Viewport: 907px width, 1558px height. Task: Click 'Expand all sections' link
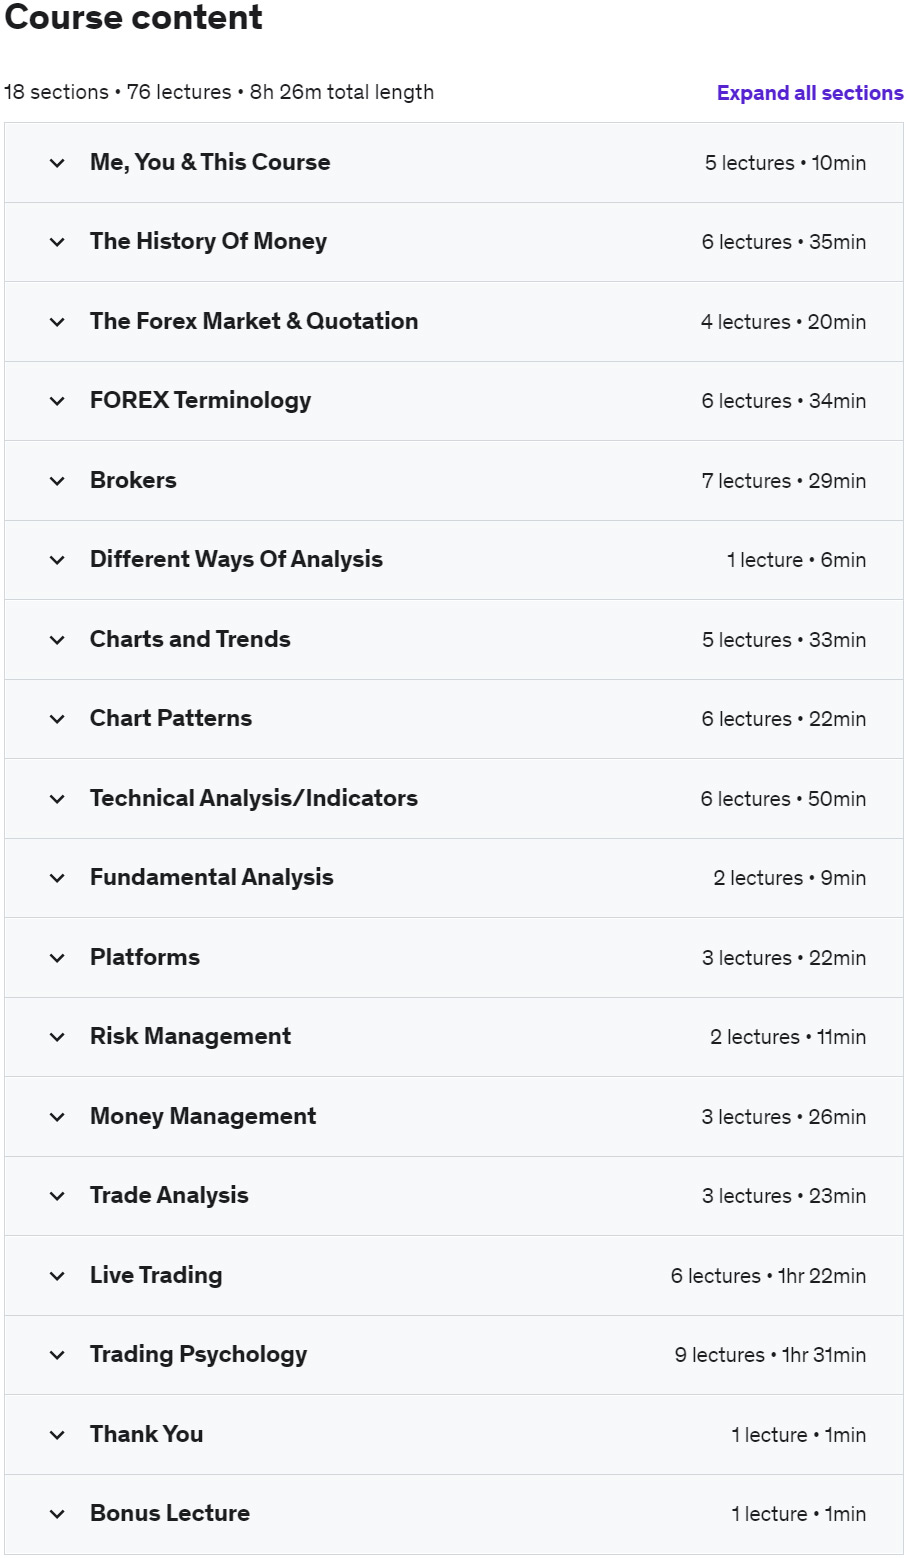[809, 93]
